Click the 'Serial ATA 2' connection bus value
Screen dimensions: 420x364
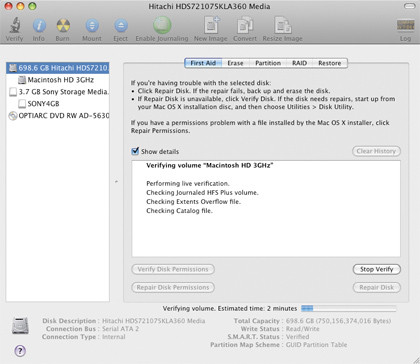[120, 329]
